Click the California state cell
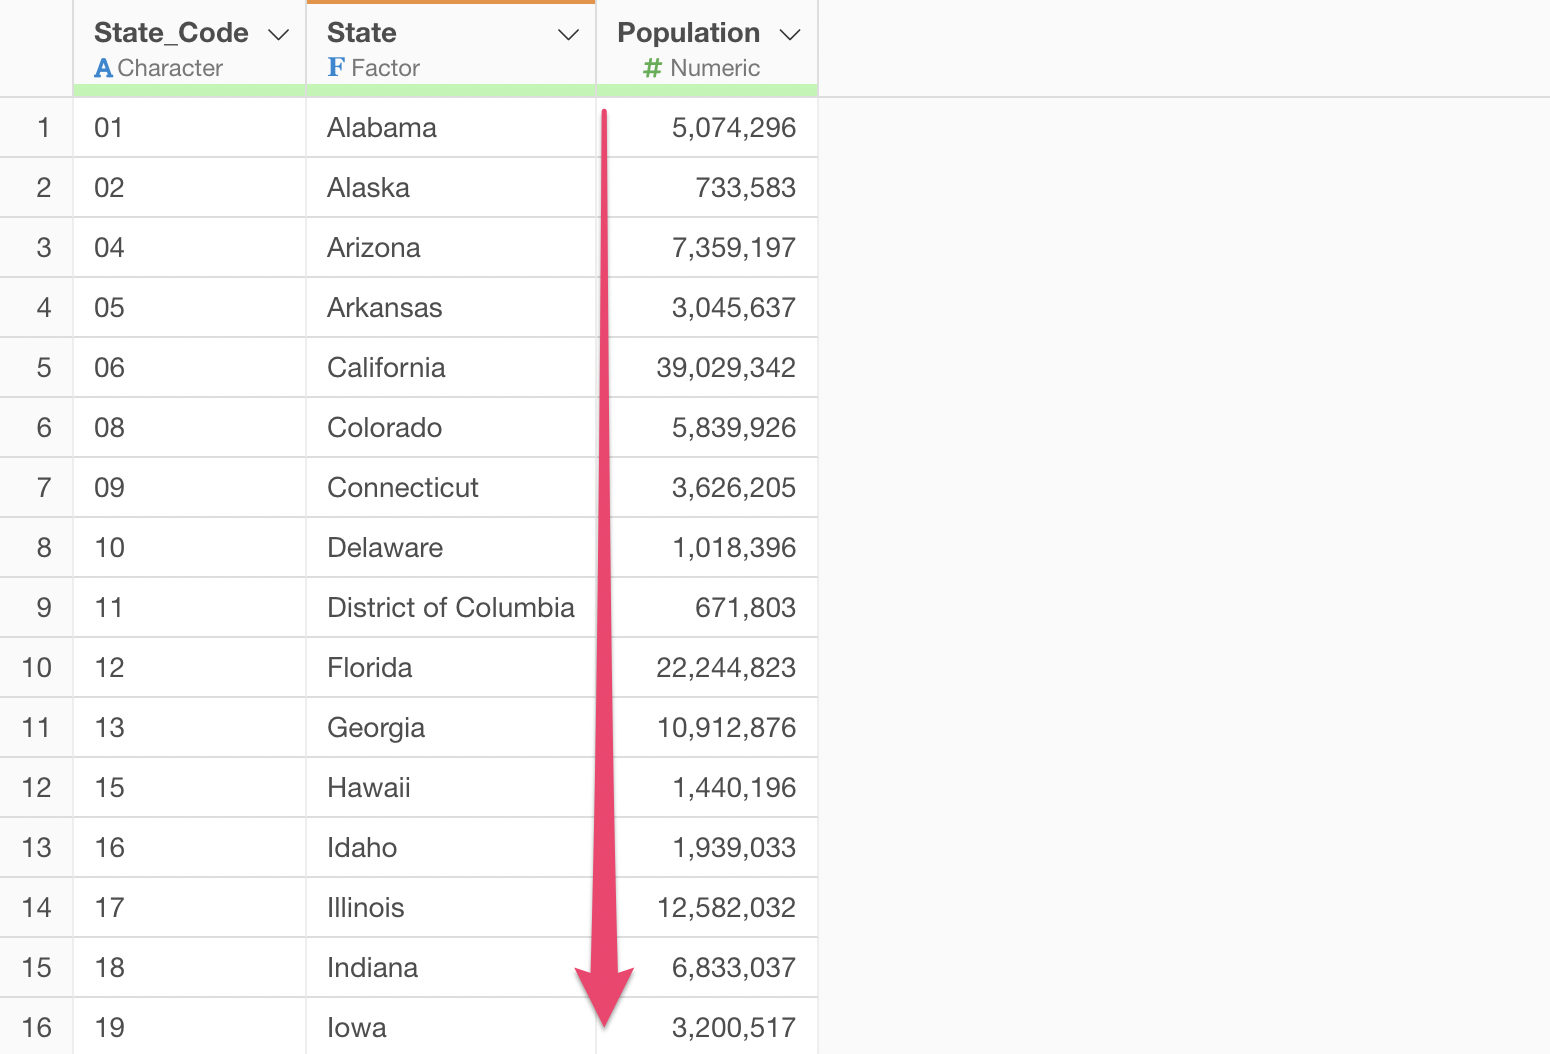Viewport: 1550px width, 1054px height. (x=386, y=368)
